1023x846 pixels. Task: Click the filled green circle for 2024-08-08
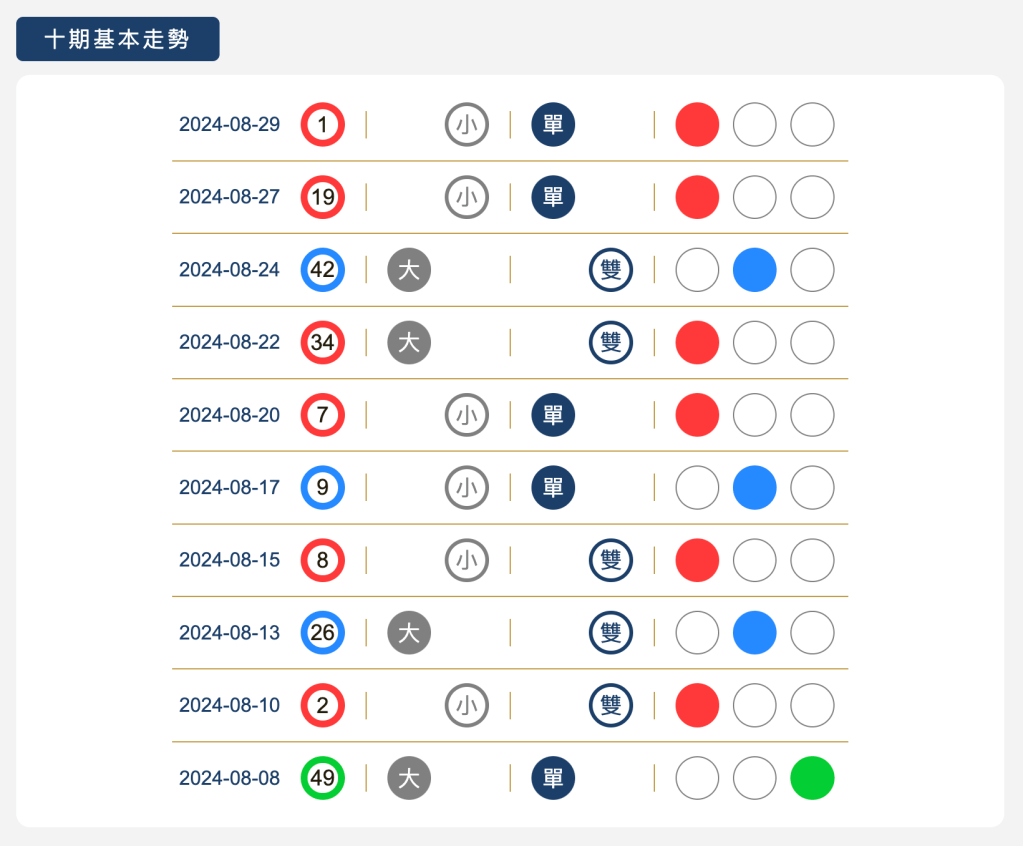812,778
